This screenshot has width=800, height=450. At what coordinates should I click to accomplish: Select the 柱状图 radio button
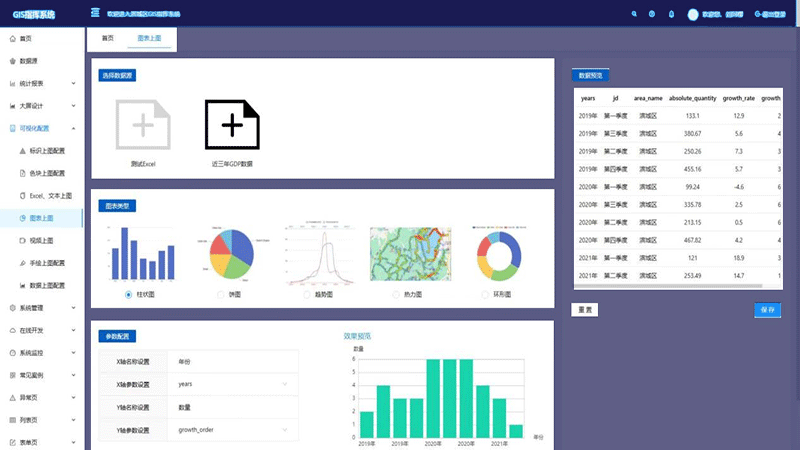(129, 295)
